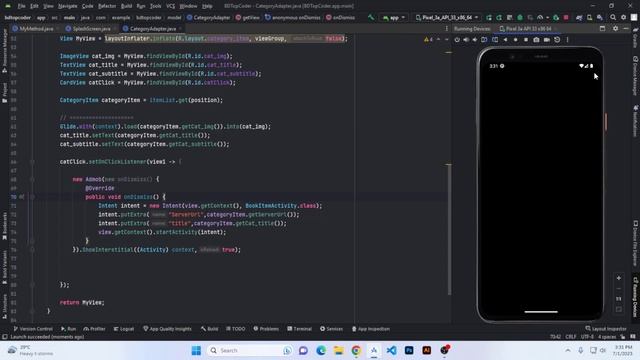Screen dimensions: 640x360
Task: Click CRLF line separator in status bar
Action: (571, 337)
